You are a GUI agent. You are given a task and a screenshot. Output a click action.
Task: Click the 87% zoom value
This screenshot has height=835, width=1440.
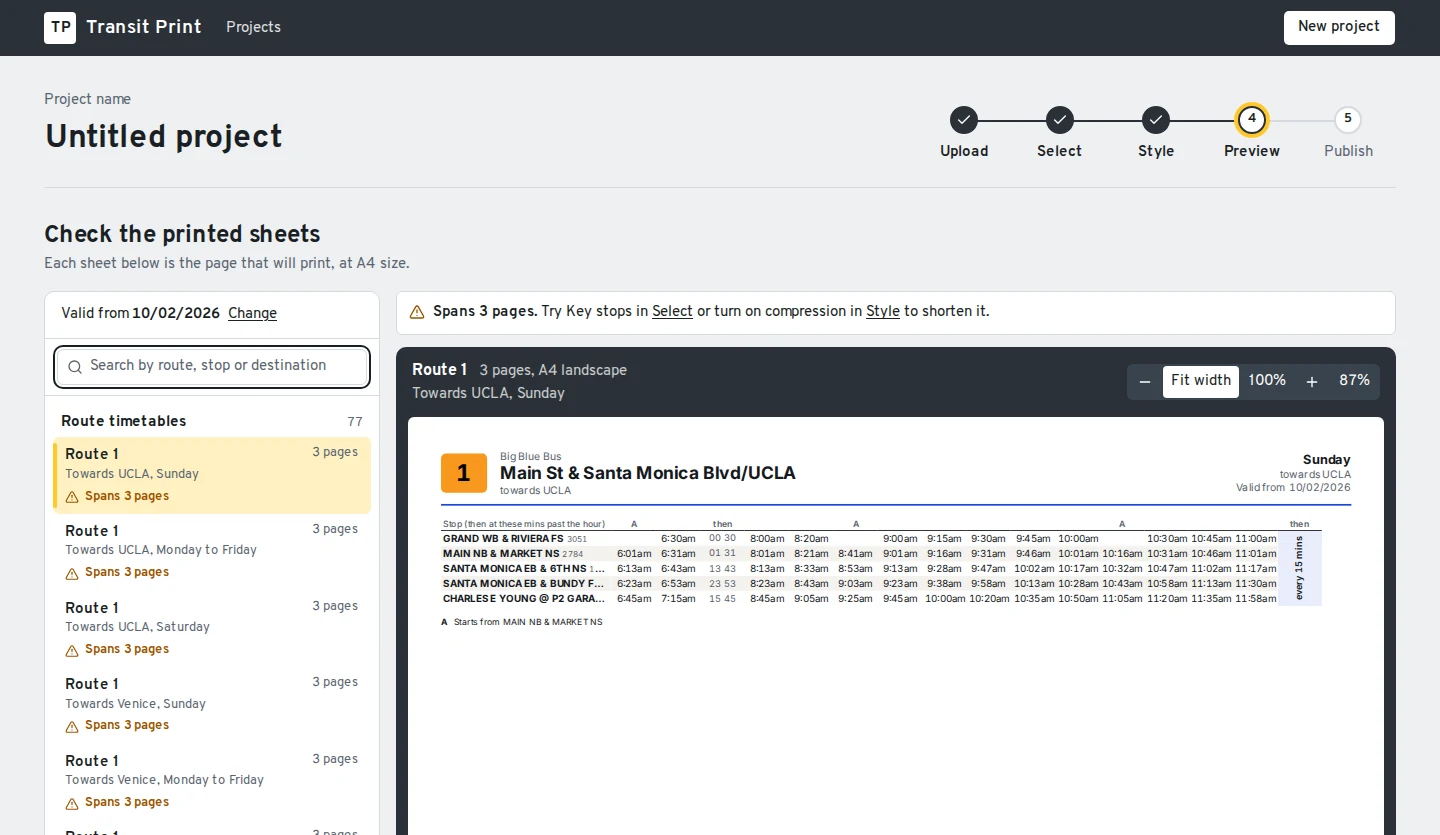1354,381
